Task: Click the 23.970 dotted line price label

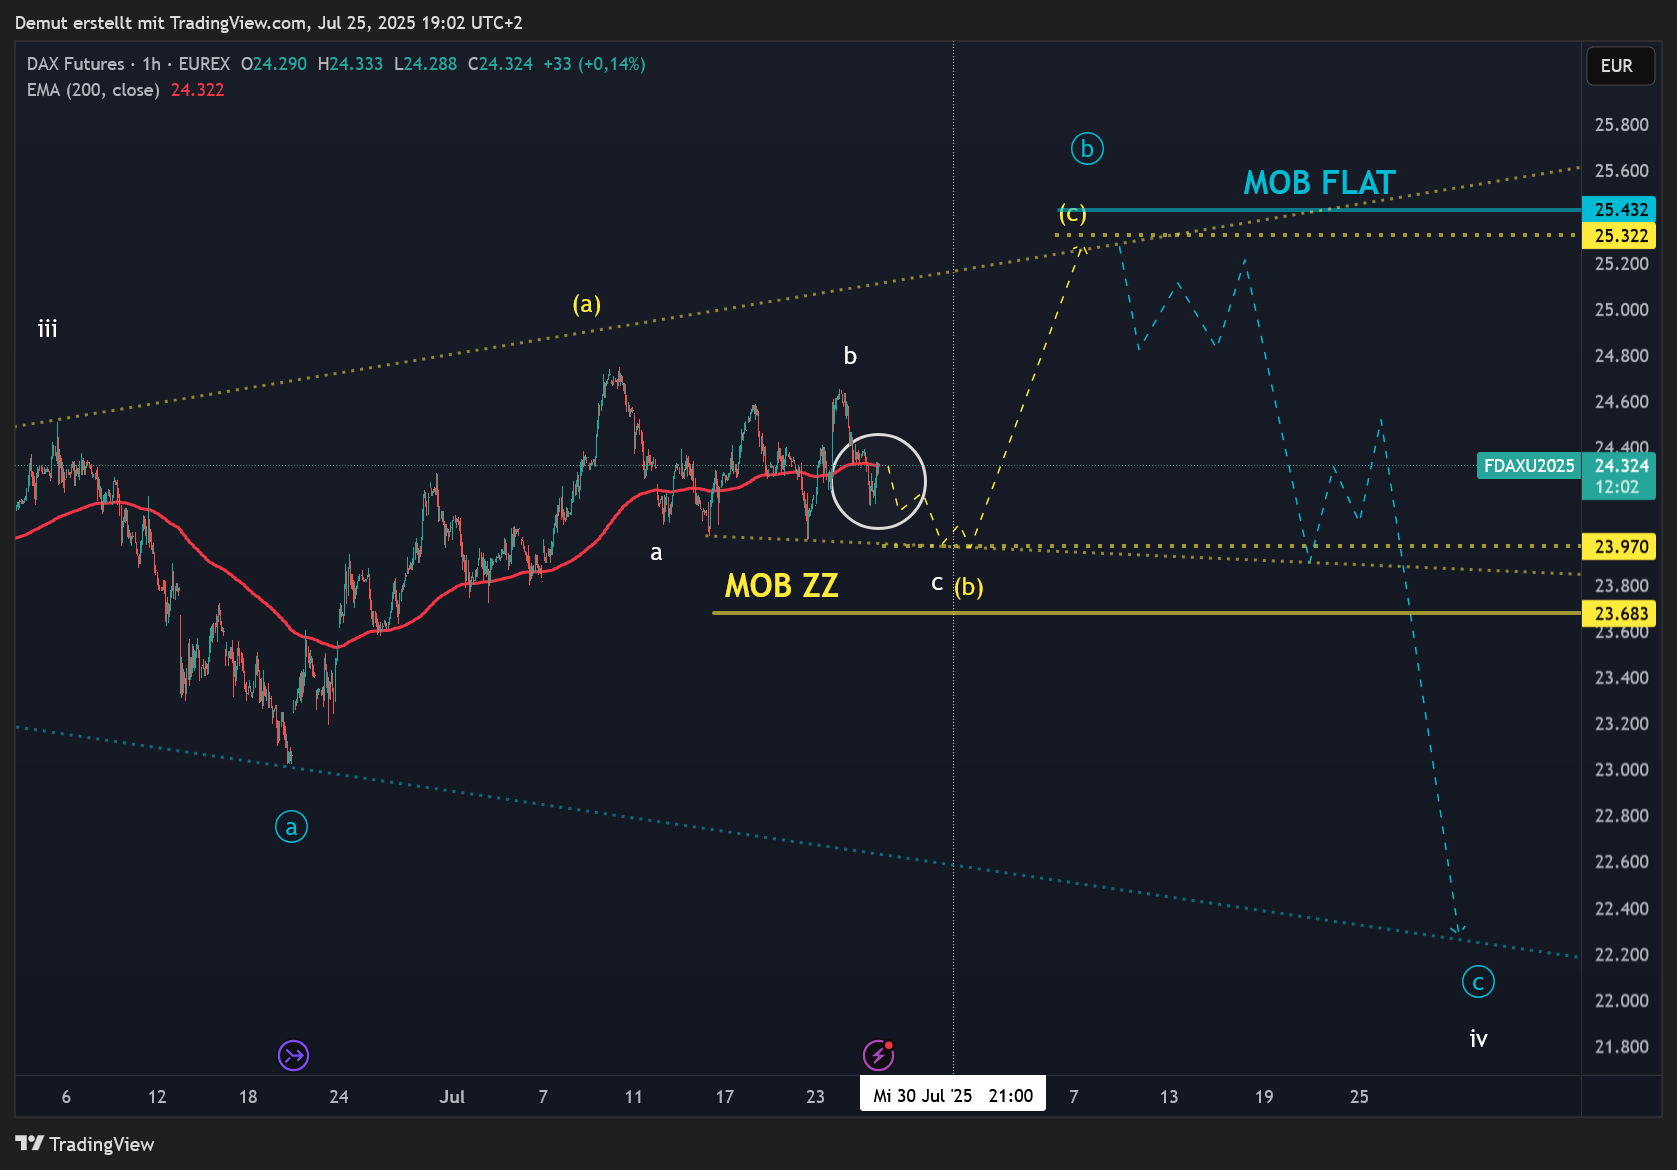Action: click(x=1620, y=547)
